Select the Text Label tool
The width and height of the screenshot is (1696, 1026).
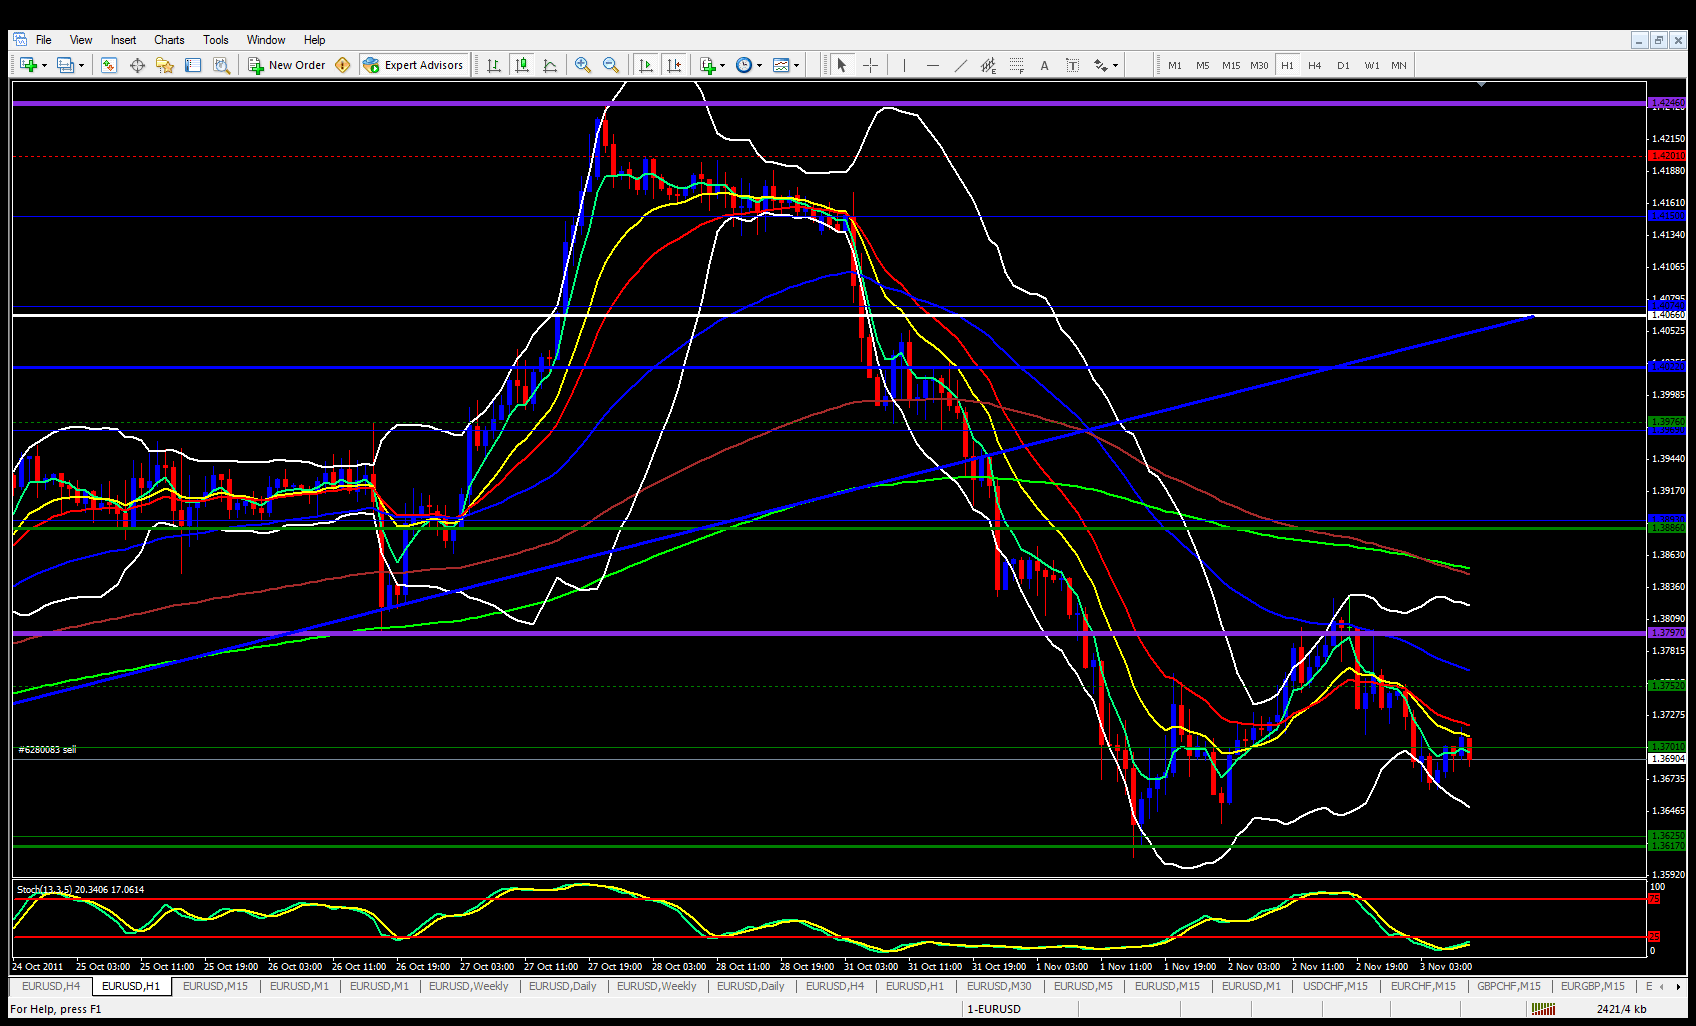[x=1072, y=65]
